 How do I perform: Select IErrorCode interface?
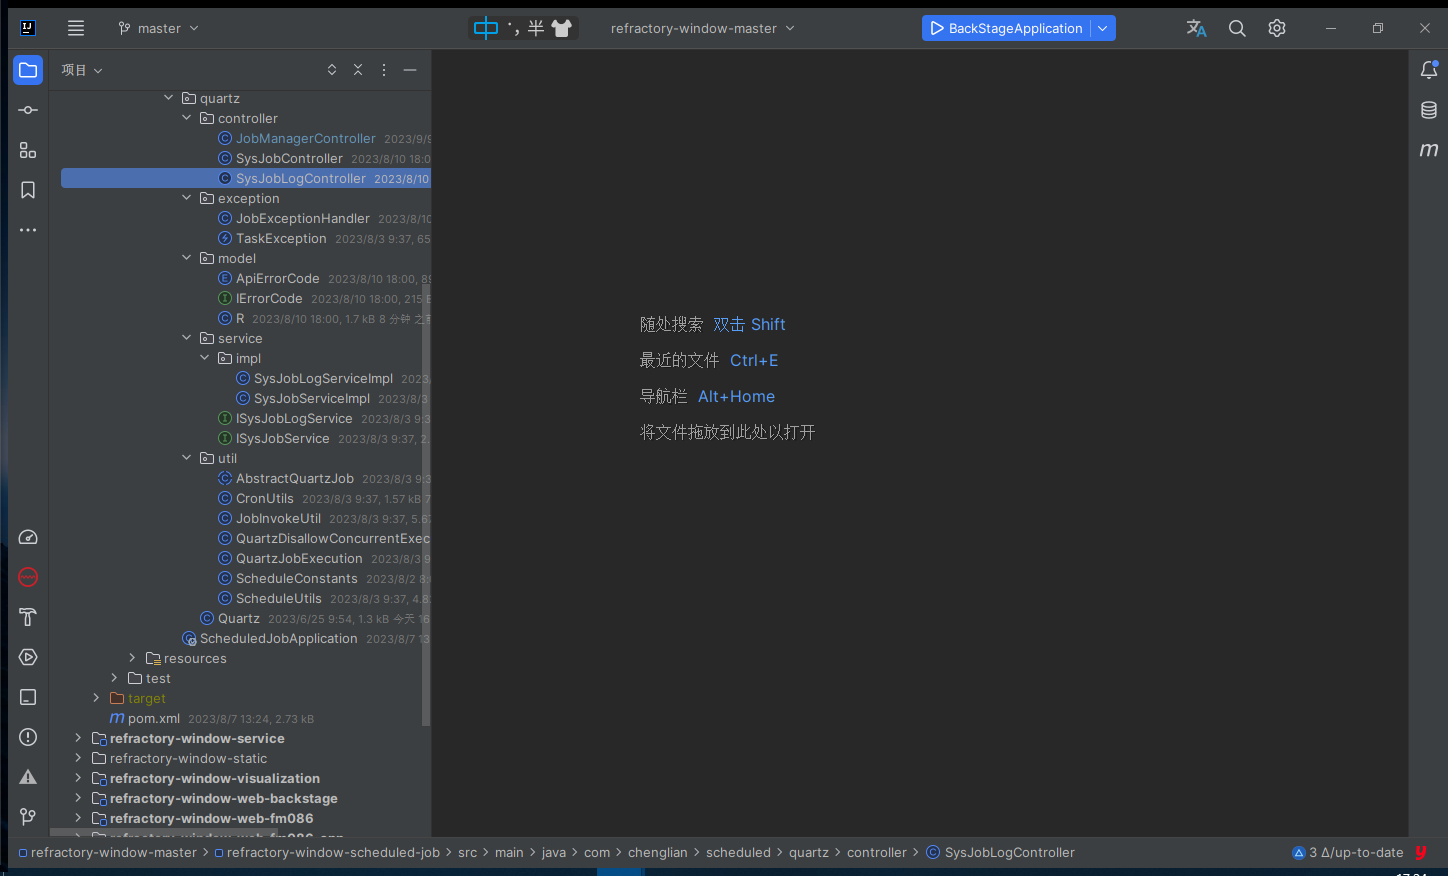click(269, 298)
